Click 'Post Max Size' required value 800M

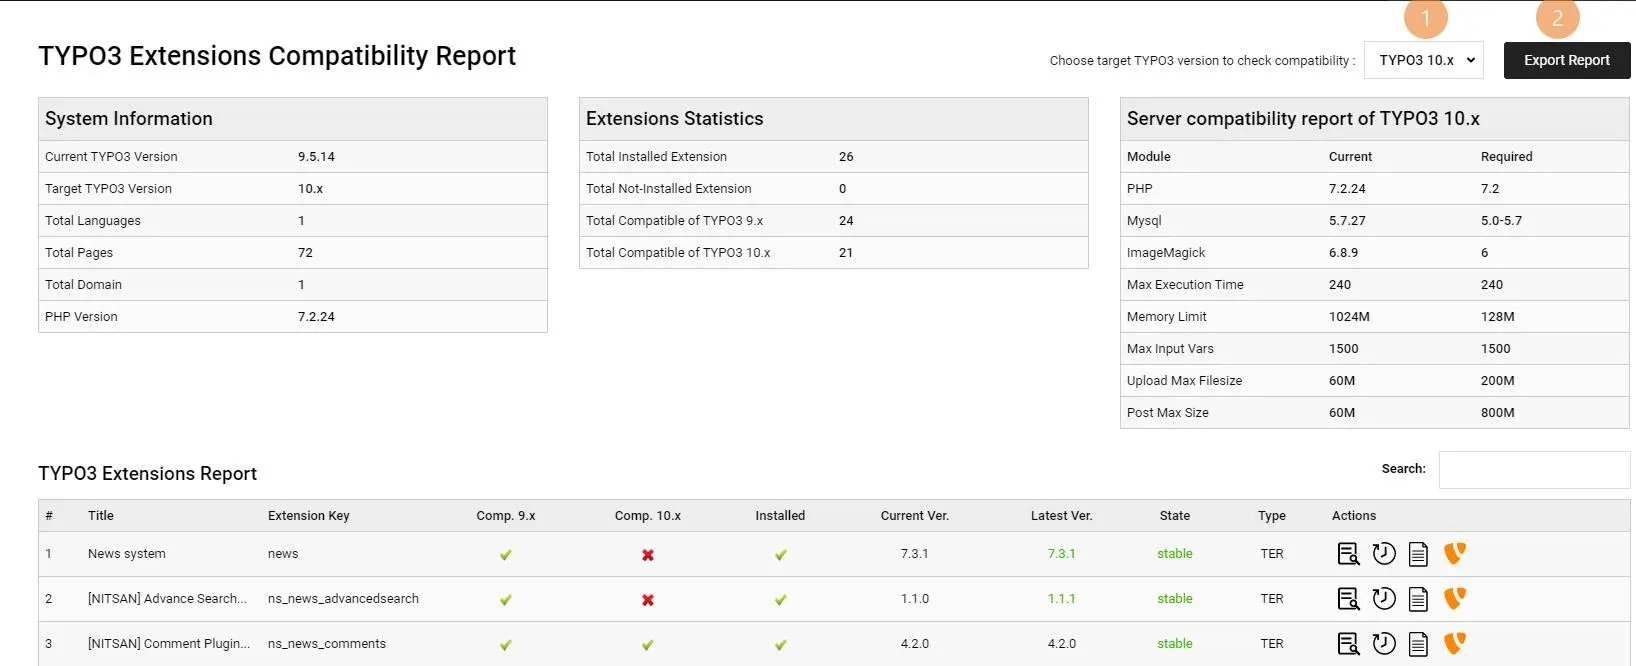(x=1497, y=413)
